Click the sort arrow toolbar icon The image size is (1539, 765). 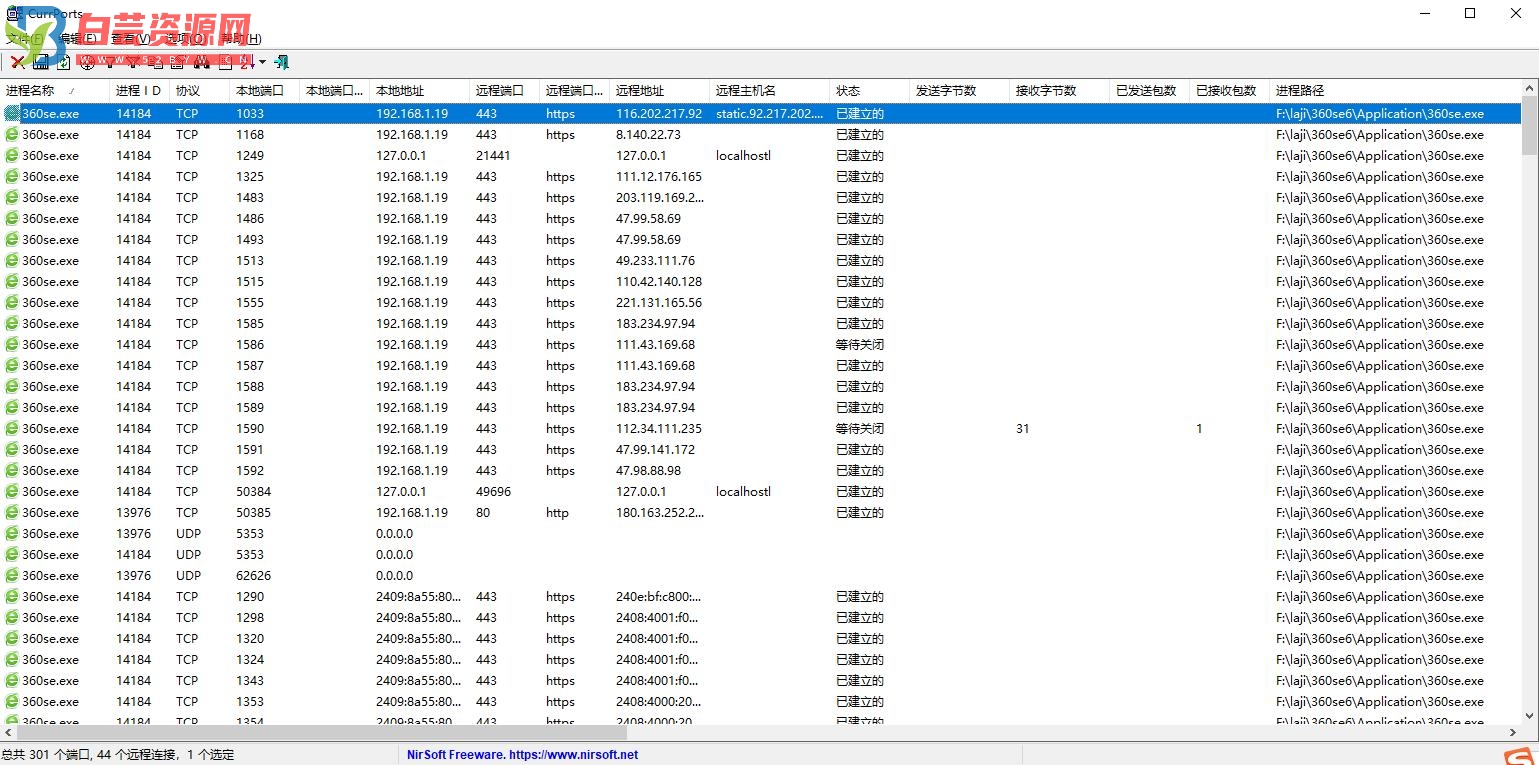click(x=247, y=62)
